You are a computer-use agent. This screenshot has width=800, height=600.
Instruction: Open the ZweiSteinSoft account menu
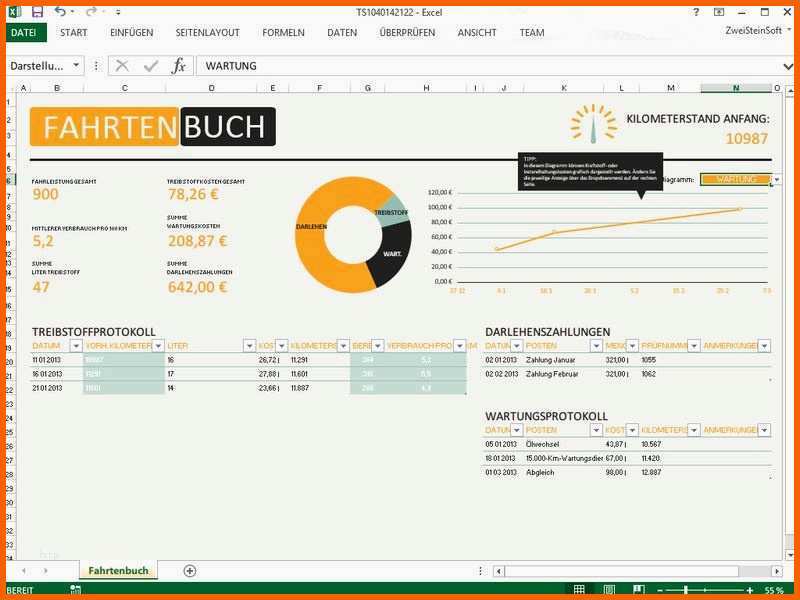coord(758,31)
